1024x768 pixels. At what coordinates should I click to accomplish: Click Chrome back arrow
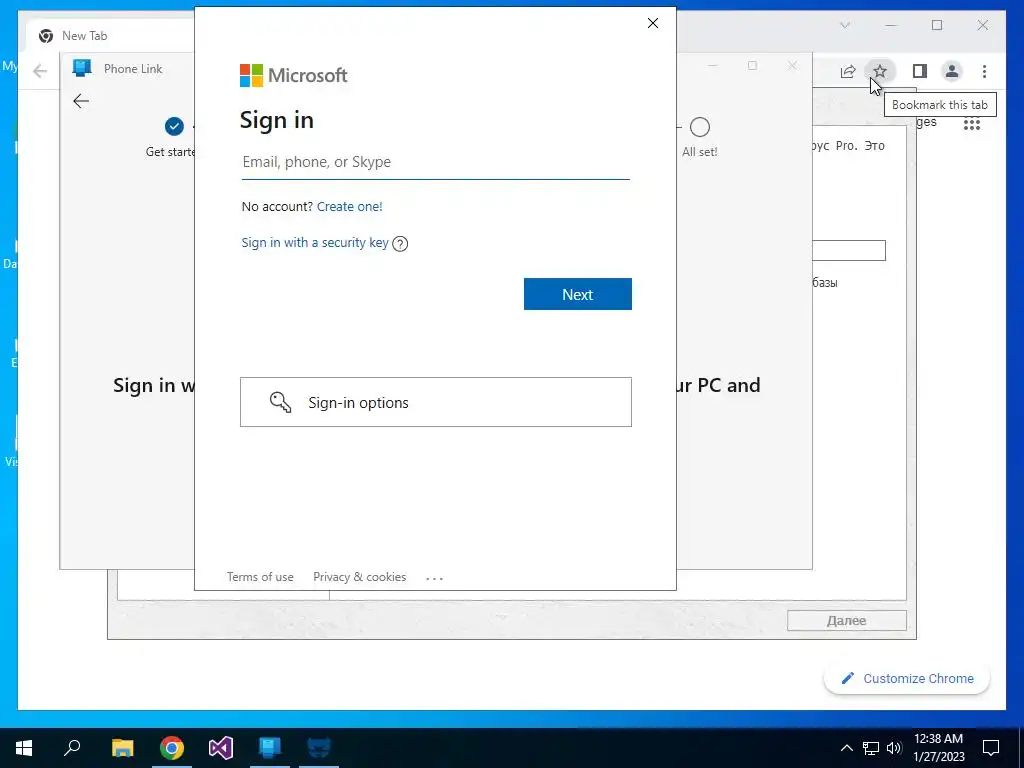tap(40, 71)
